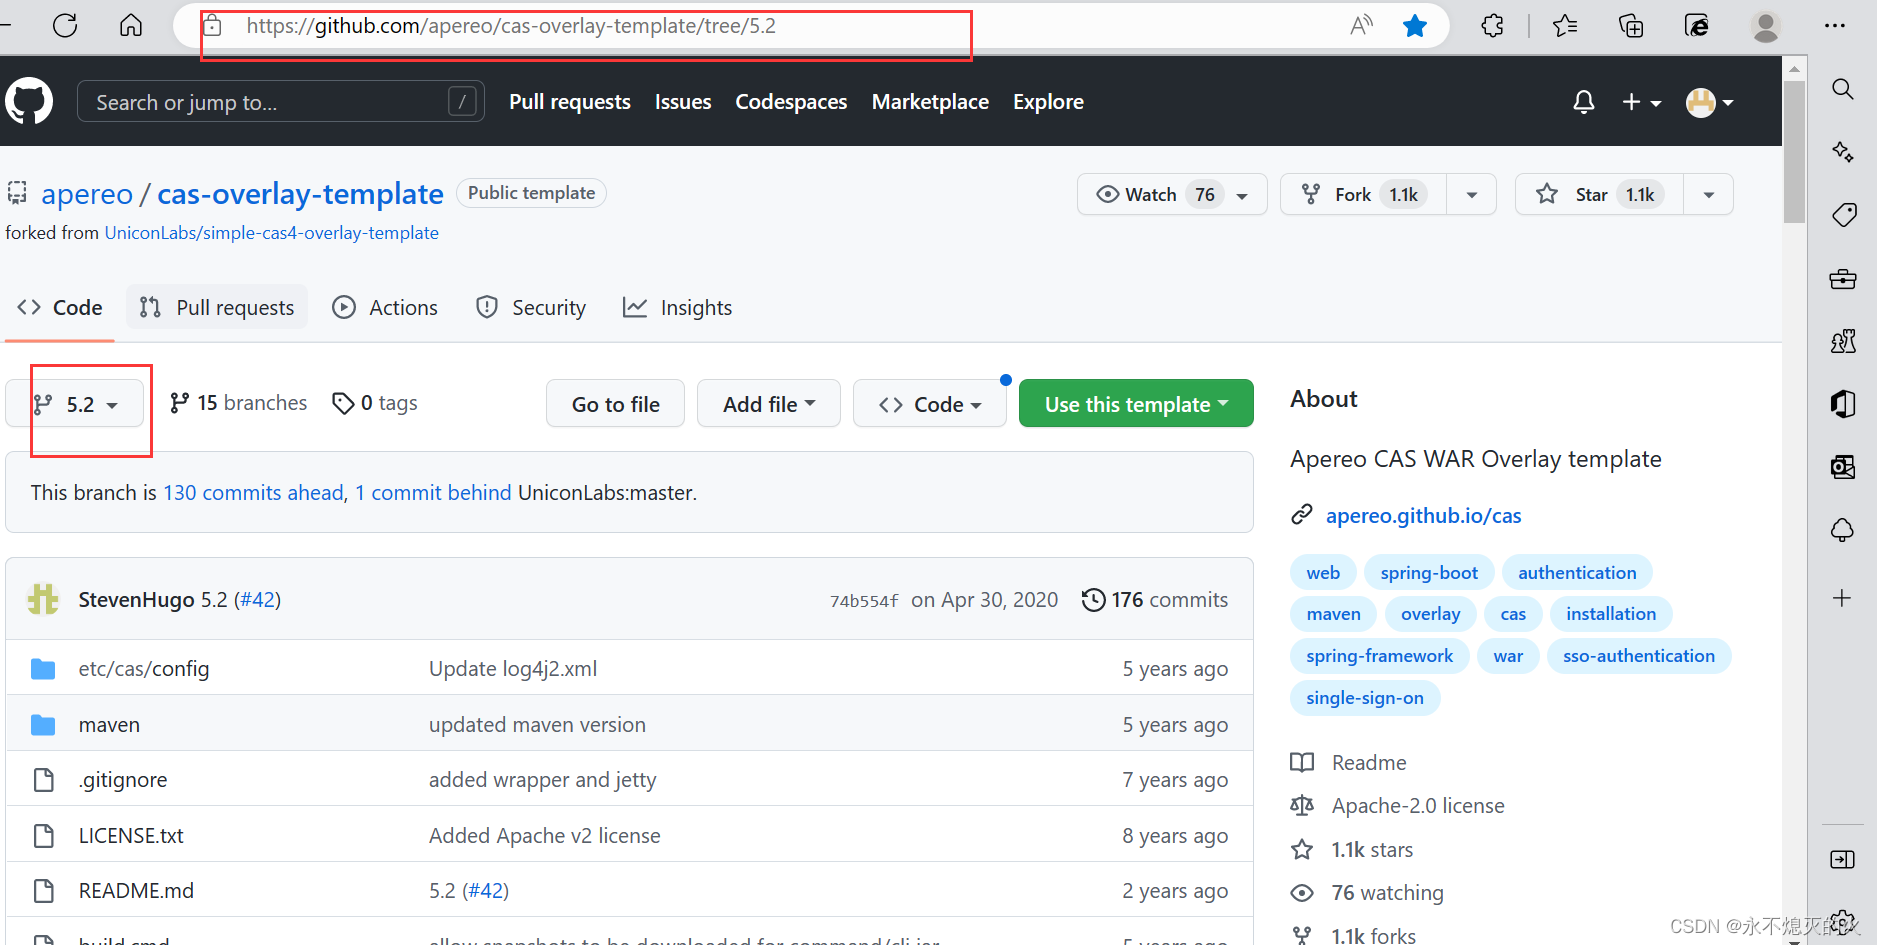Open the apereo organization link
The image size is (1877, 945).
click(87, 193)
